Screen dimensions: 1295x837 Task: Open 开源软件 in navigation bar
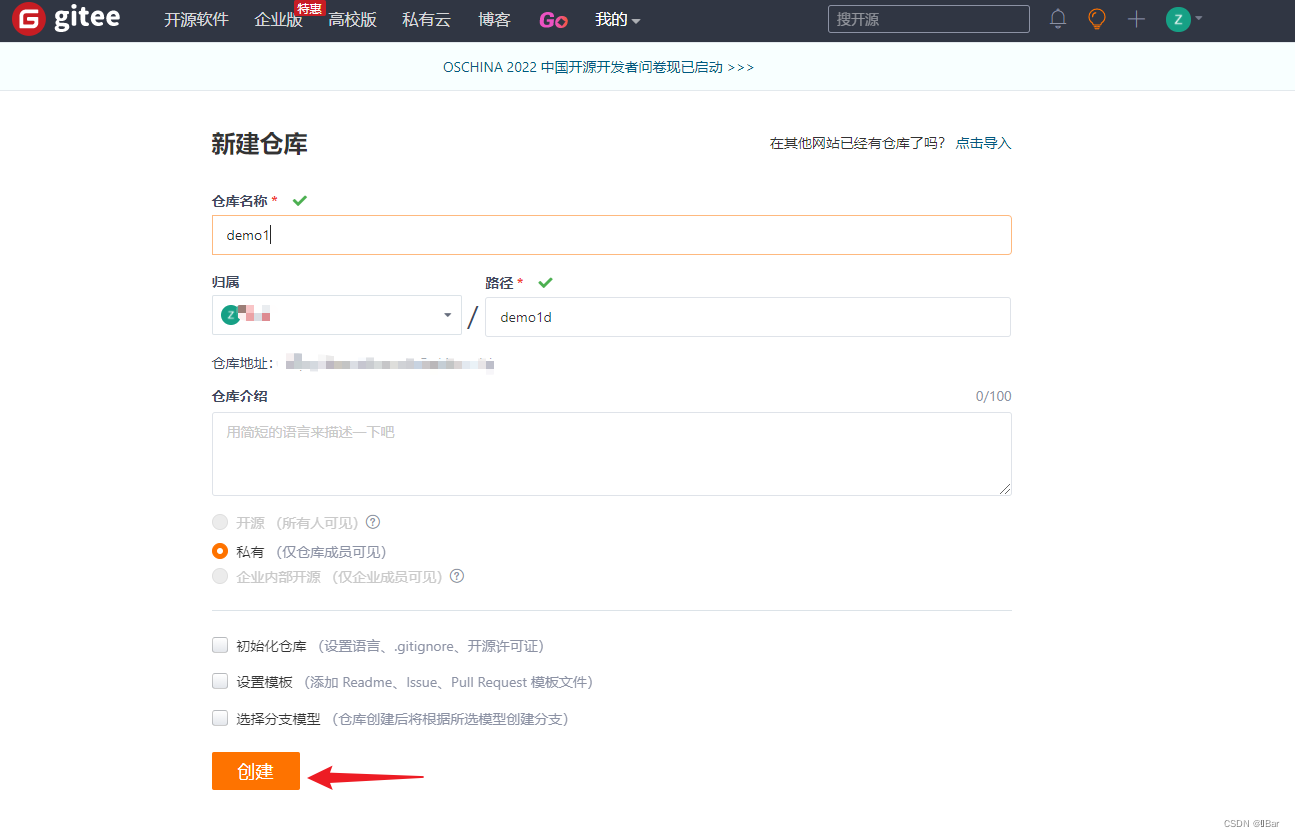tap(196, 20)
